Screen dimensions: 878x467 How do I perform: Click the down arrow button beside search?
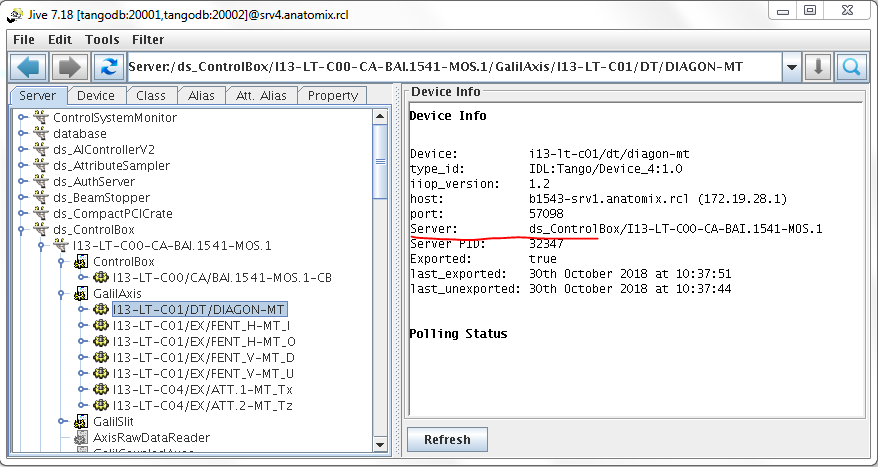click(818, 68)
